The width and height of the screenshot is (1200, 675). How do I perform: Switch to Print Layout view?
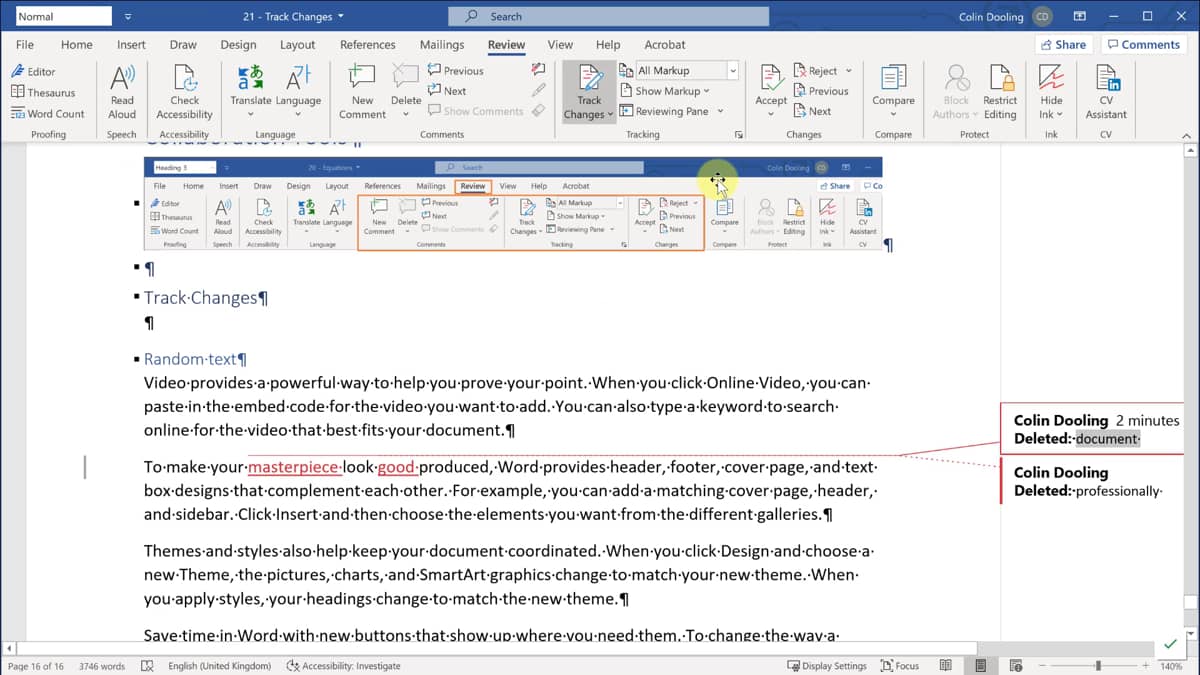pyautogui.click(x=981, y=666)
